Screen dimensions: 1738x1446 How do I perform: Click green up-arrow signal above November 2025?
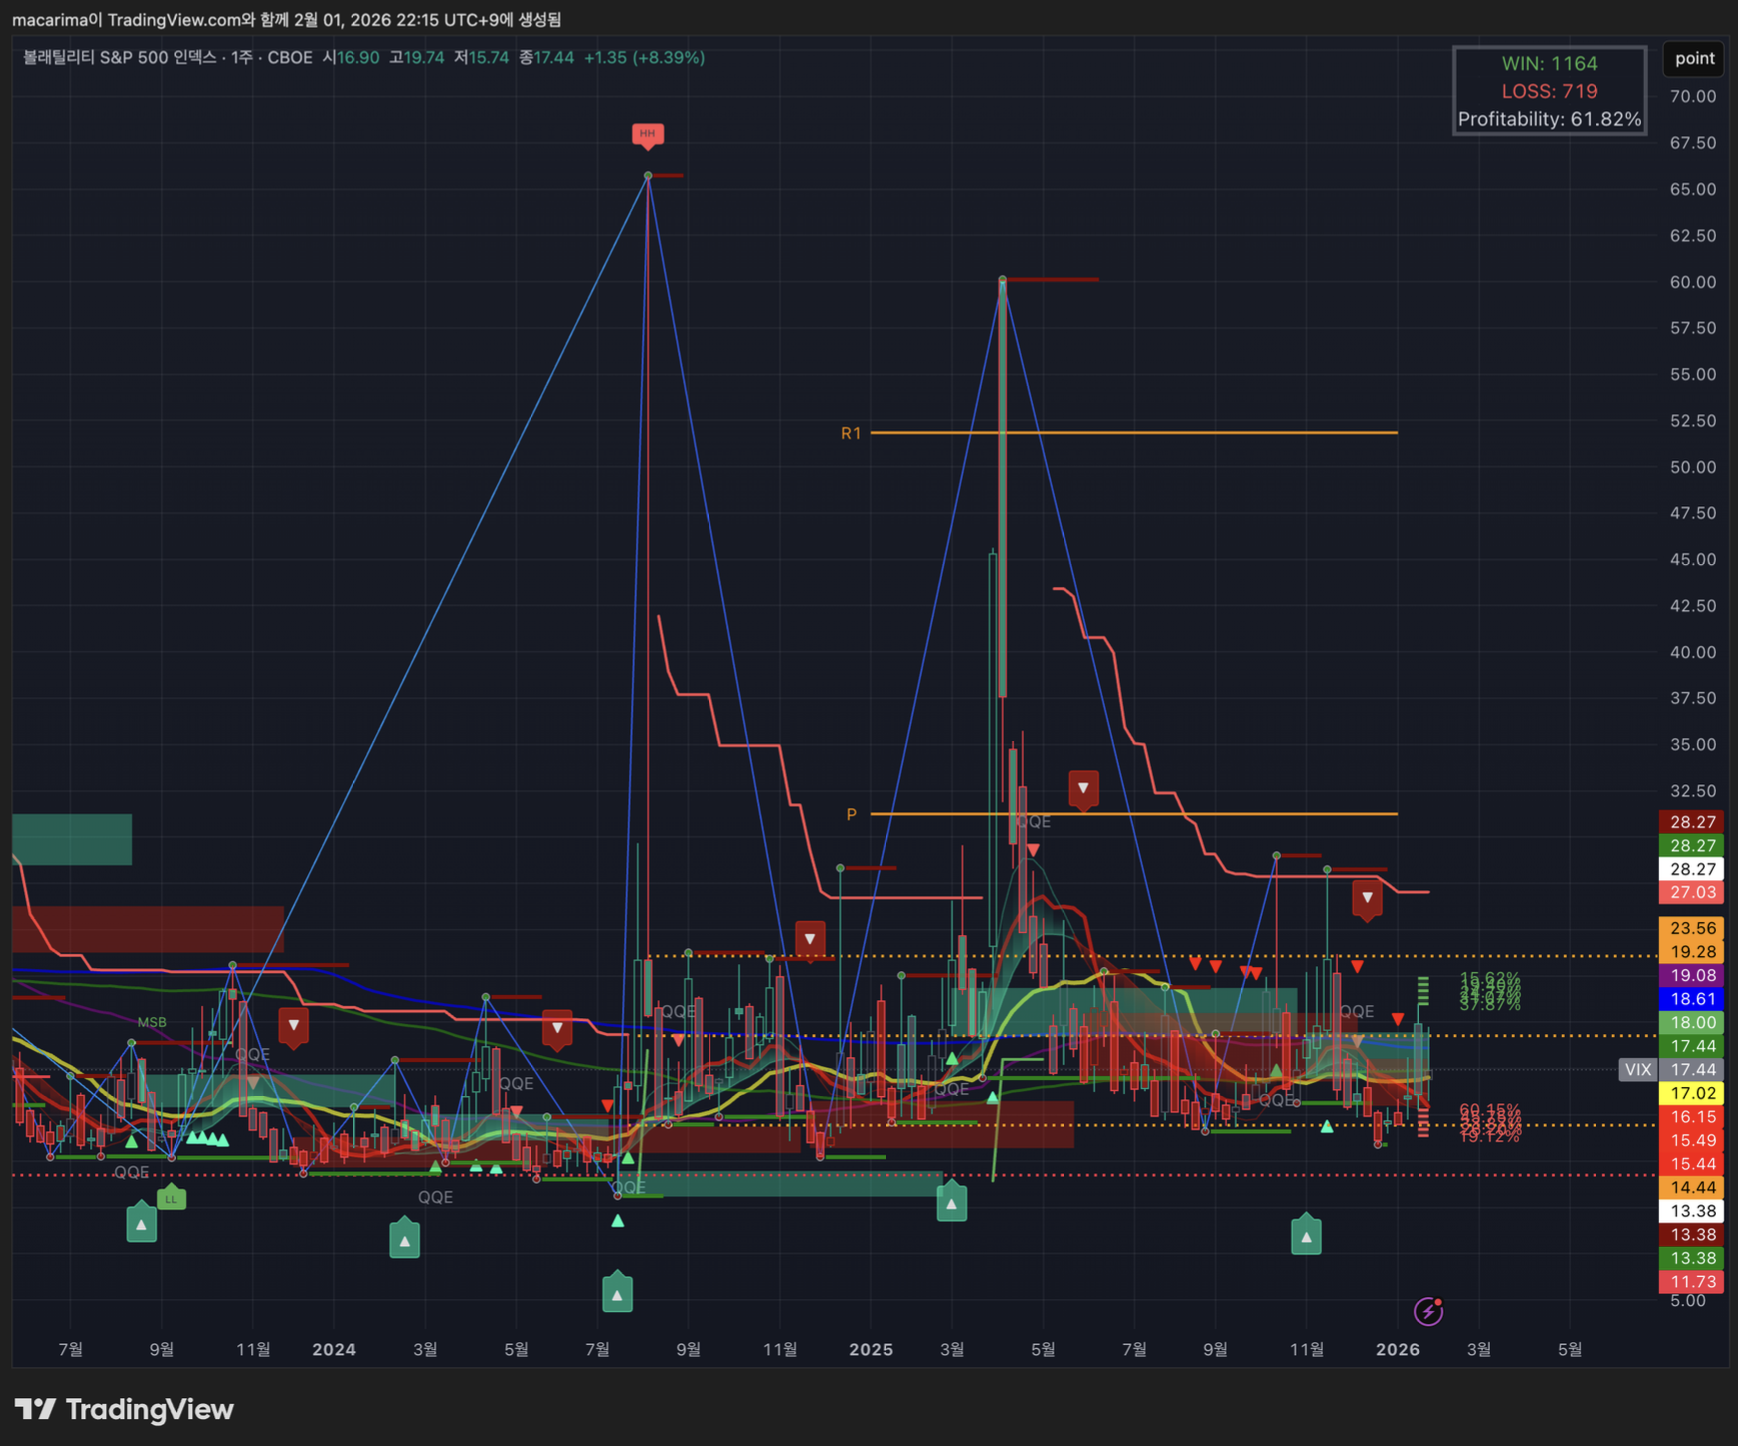click(1306, 1236)
